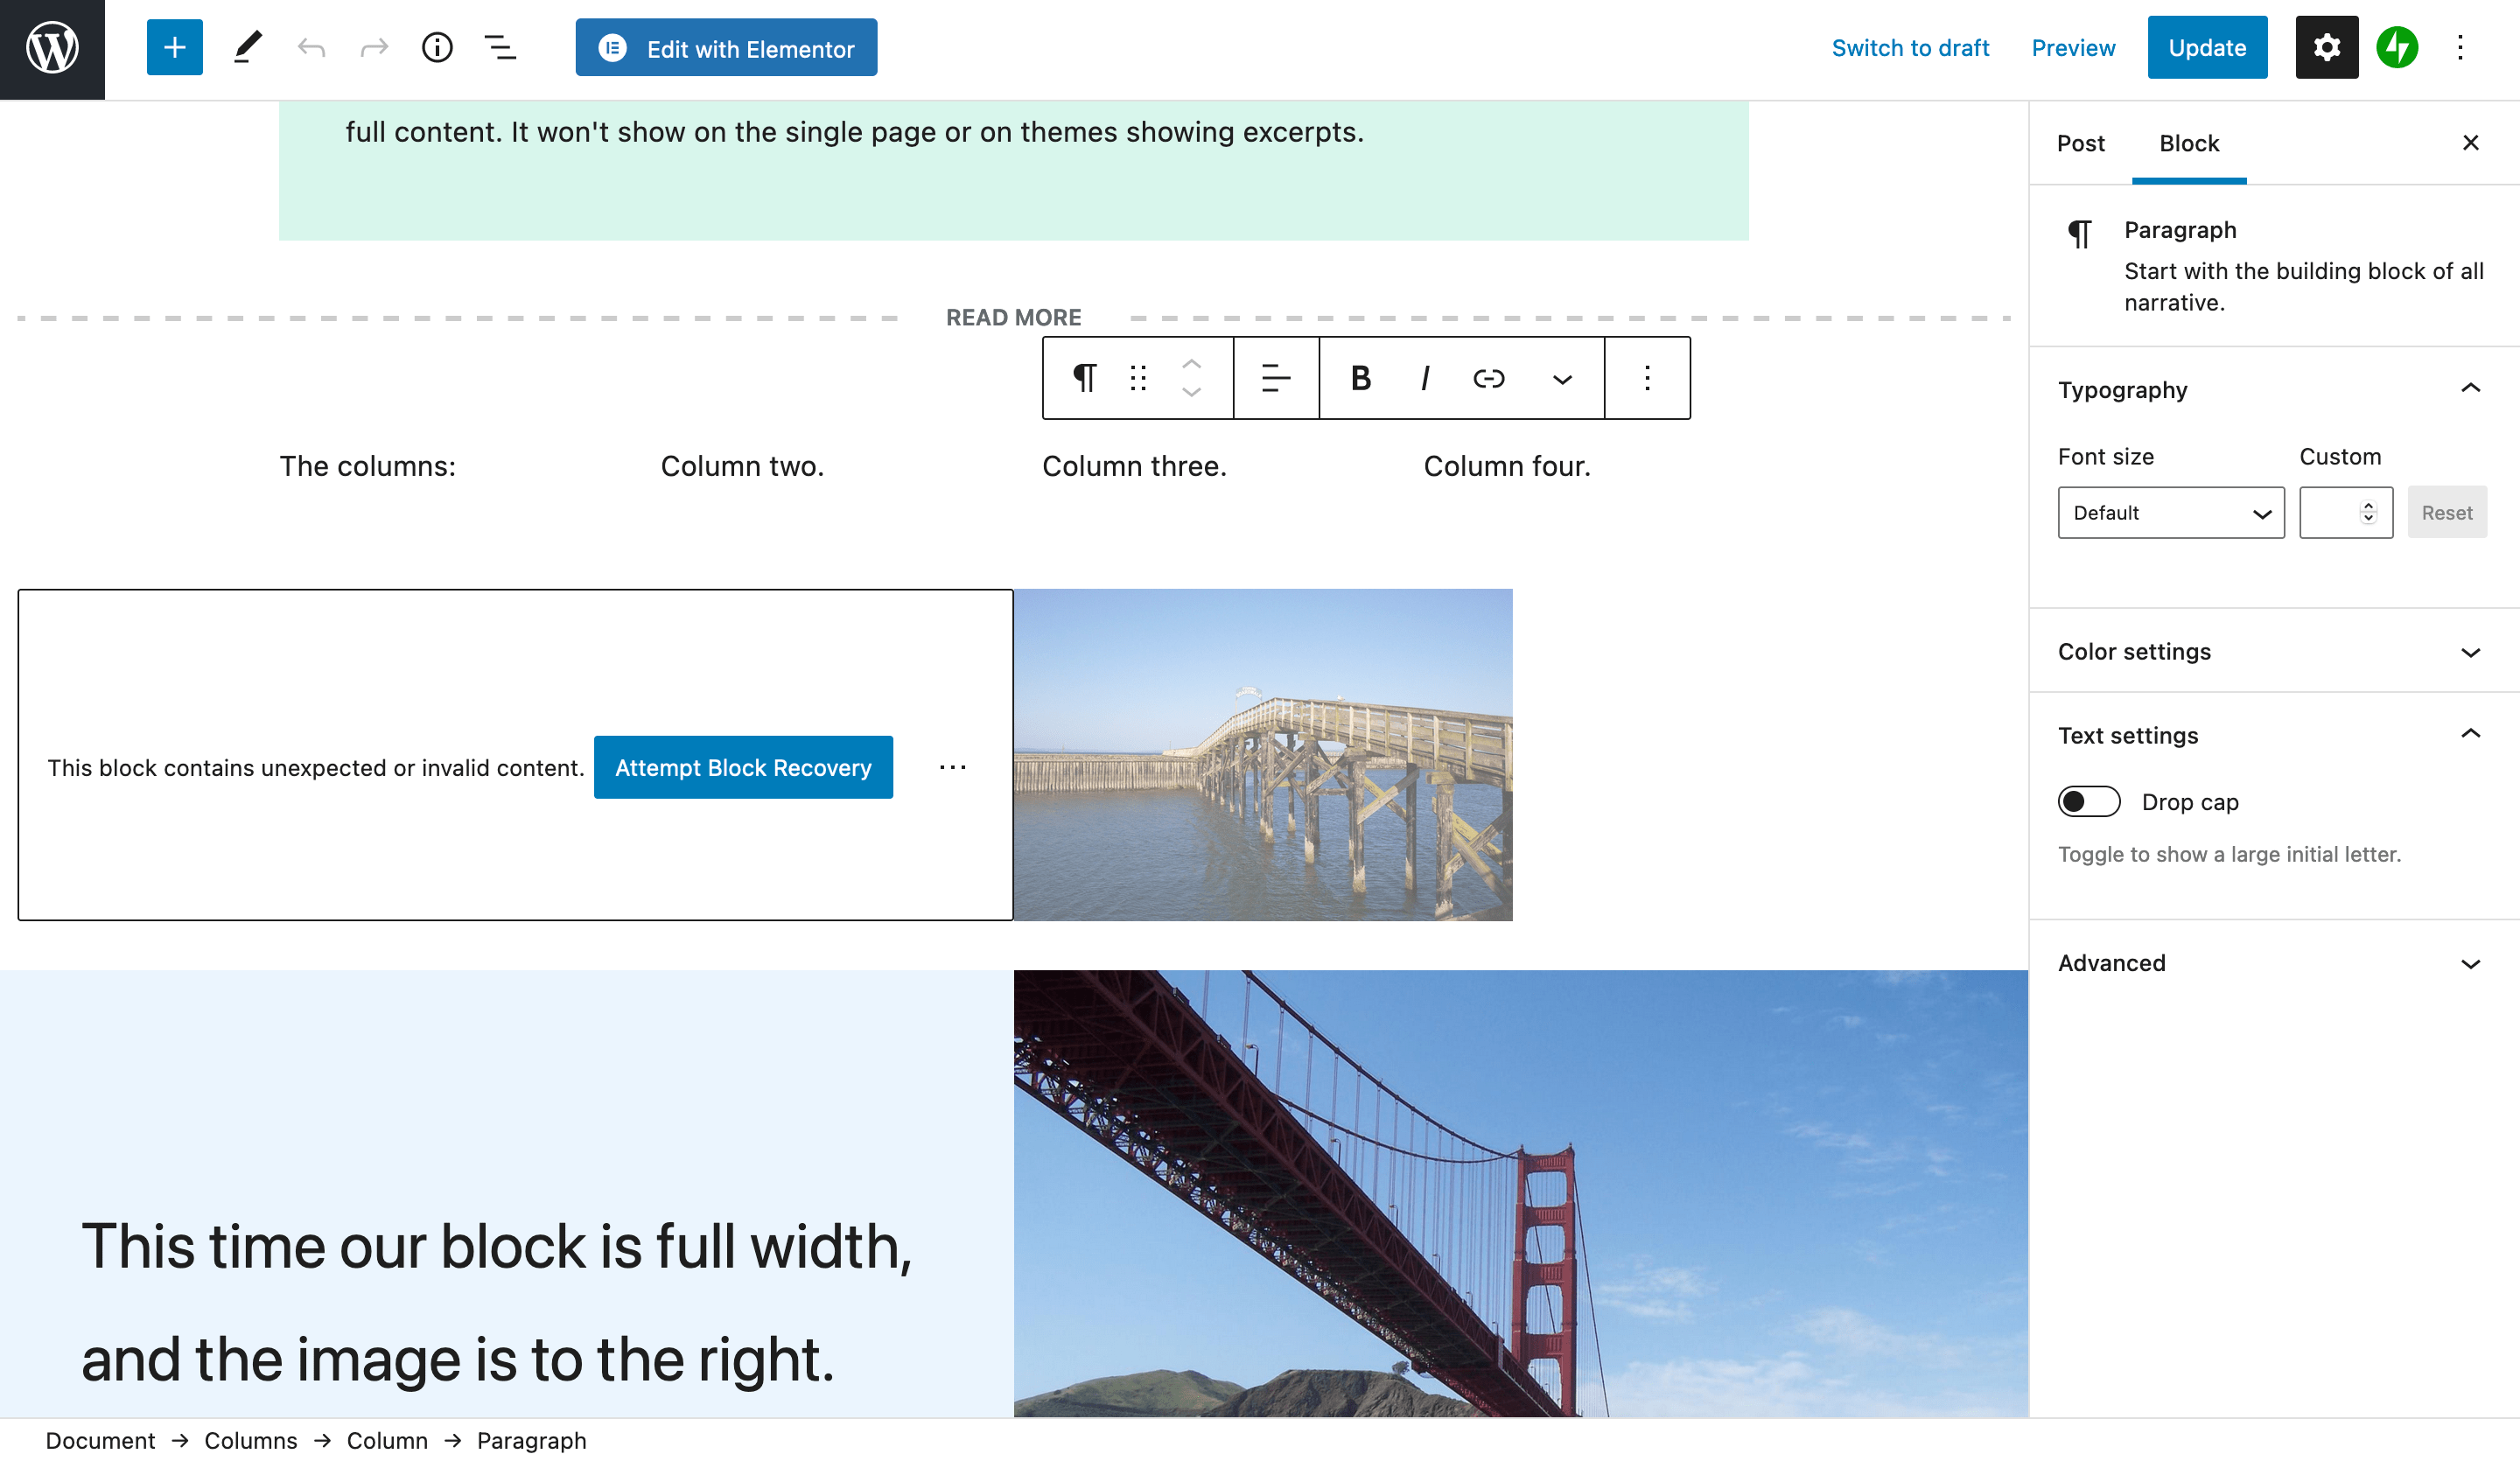Click the paragraph block type icon
The height and width of the screenshot is (1461, 2520).
(1085, 378)
